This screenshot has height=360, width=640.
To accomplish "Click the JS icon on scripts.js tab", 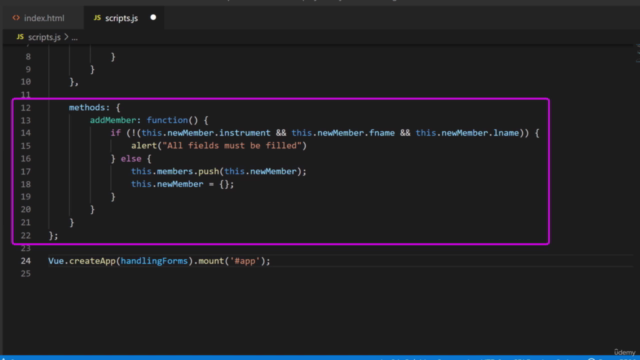I will click(x=97, y=18).
